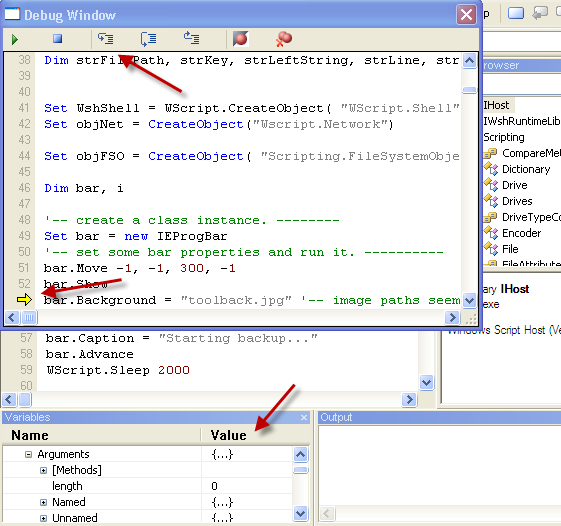Screen dimensions: 561x526
Task: Click yellow current-line arrow in gutter
Action: tap(24, 300)
